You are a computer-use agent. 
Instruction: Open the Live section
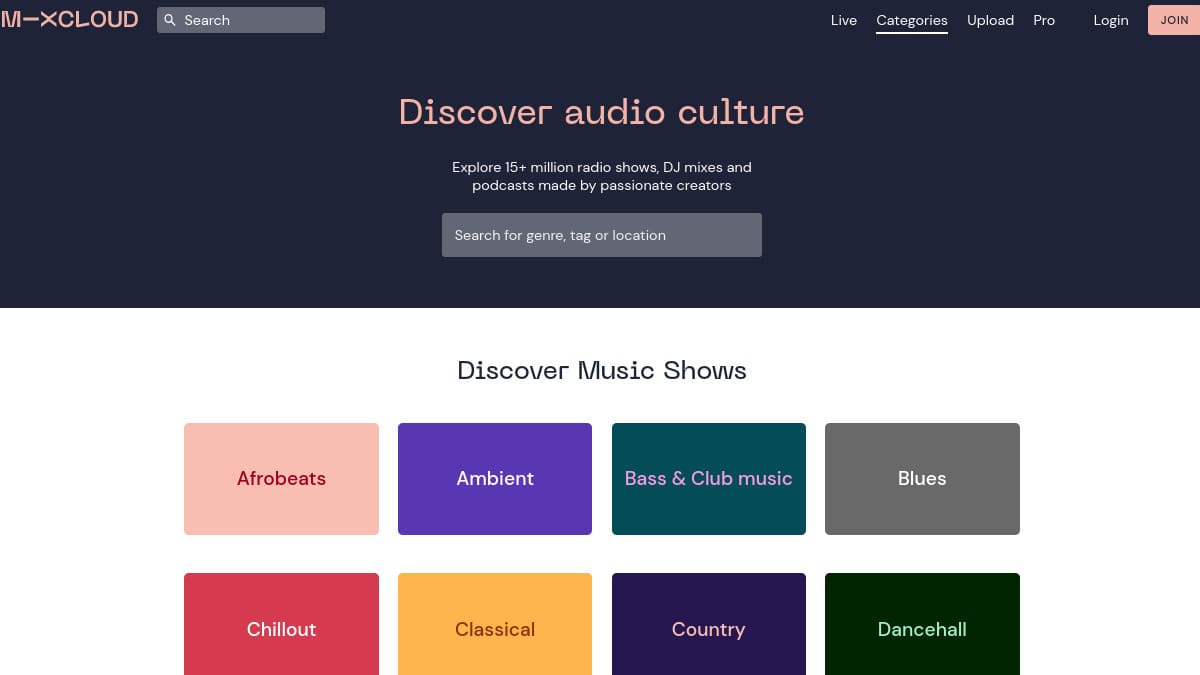point(843,20)
